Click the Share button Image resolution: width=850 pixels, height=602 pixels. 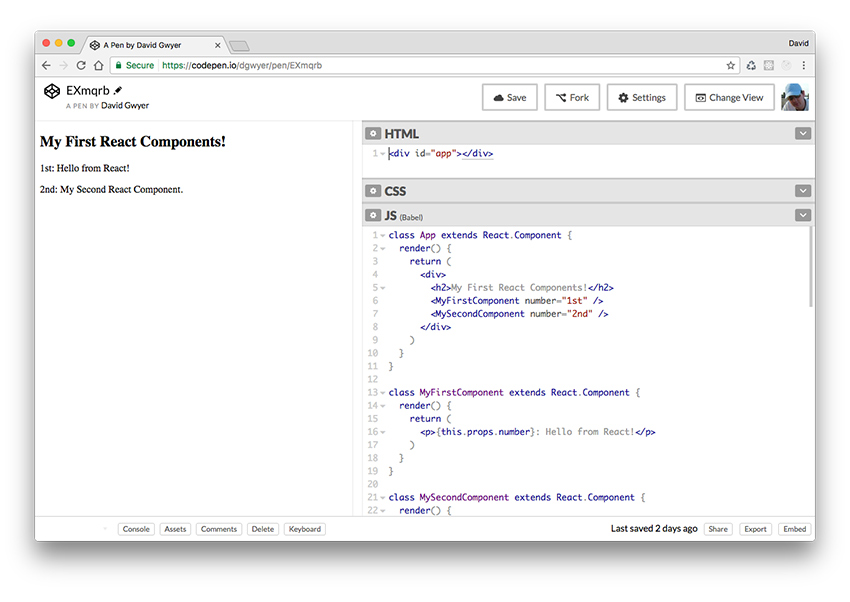pyautogui.click(x=718, y=529)
